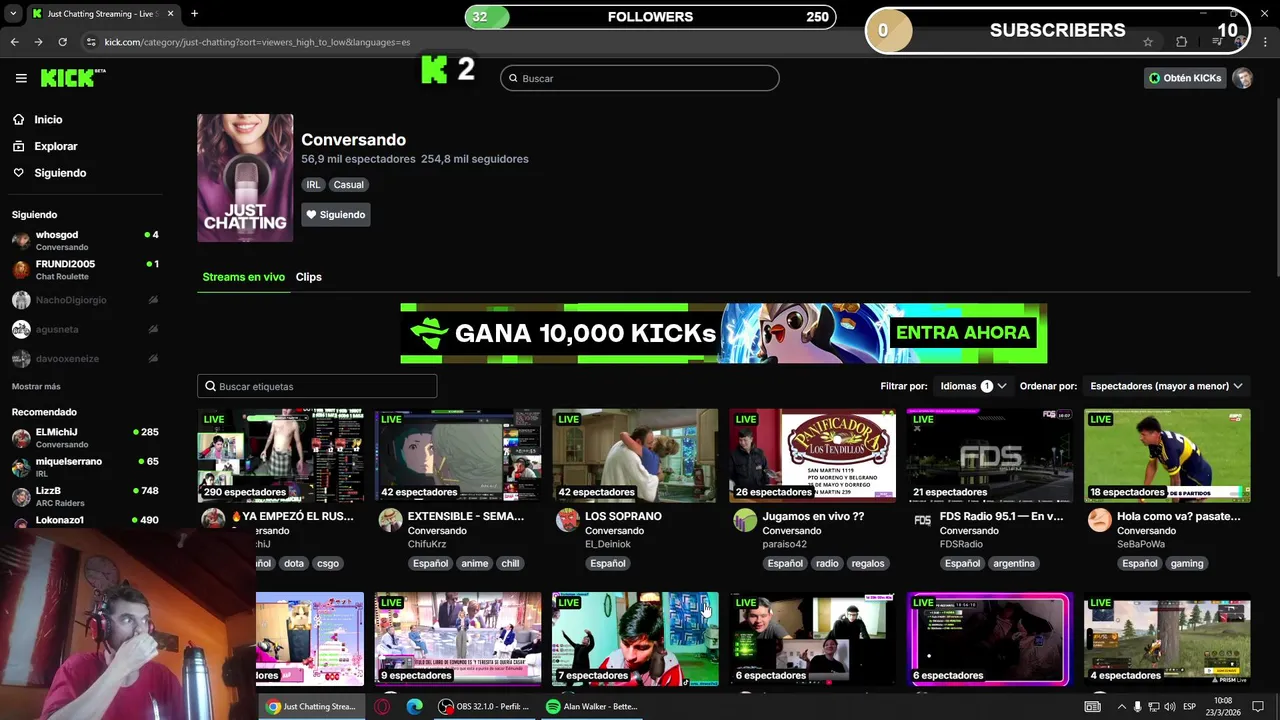Go back in browser

click(14, 42)
